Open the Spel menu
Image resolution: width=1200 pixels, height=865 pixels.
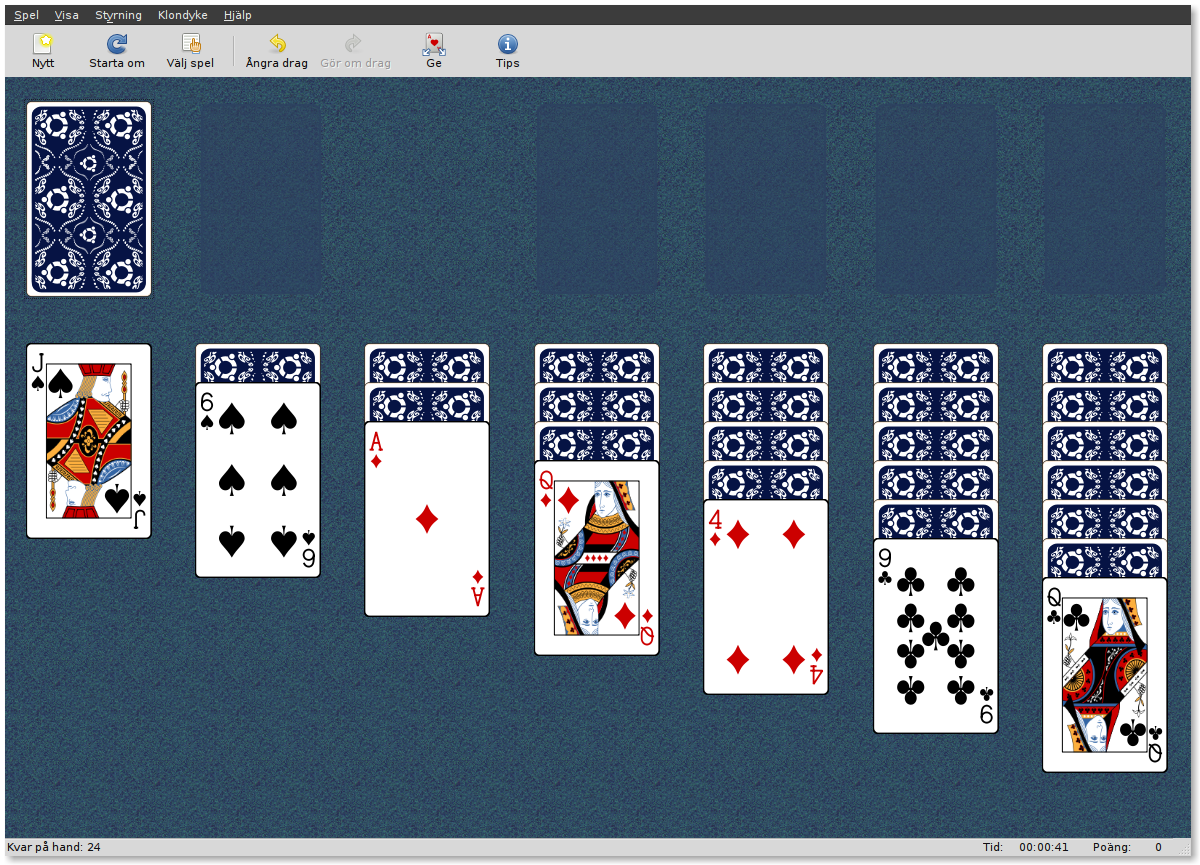pyautogui.click(x=26, y=15)
